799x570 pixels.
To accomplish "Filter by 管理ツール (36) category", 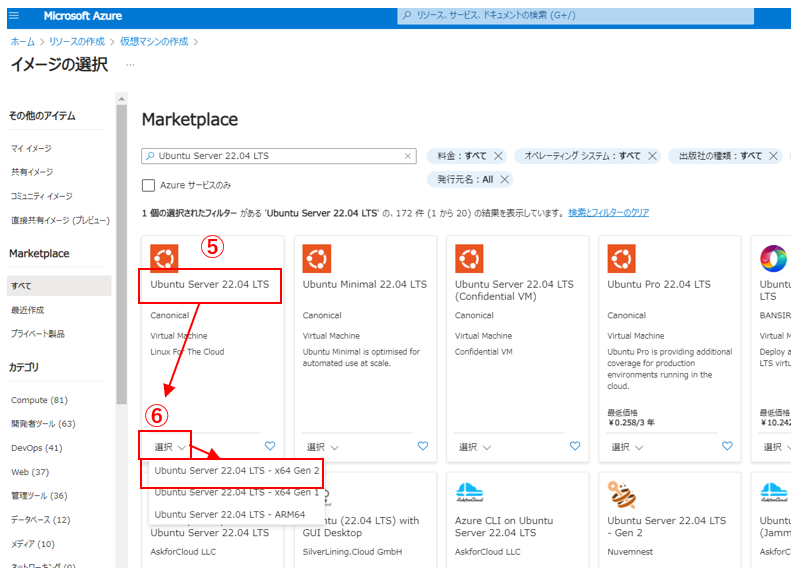I will coord(39,496).
